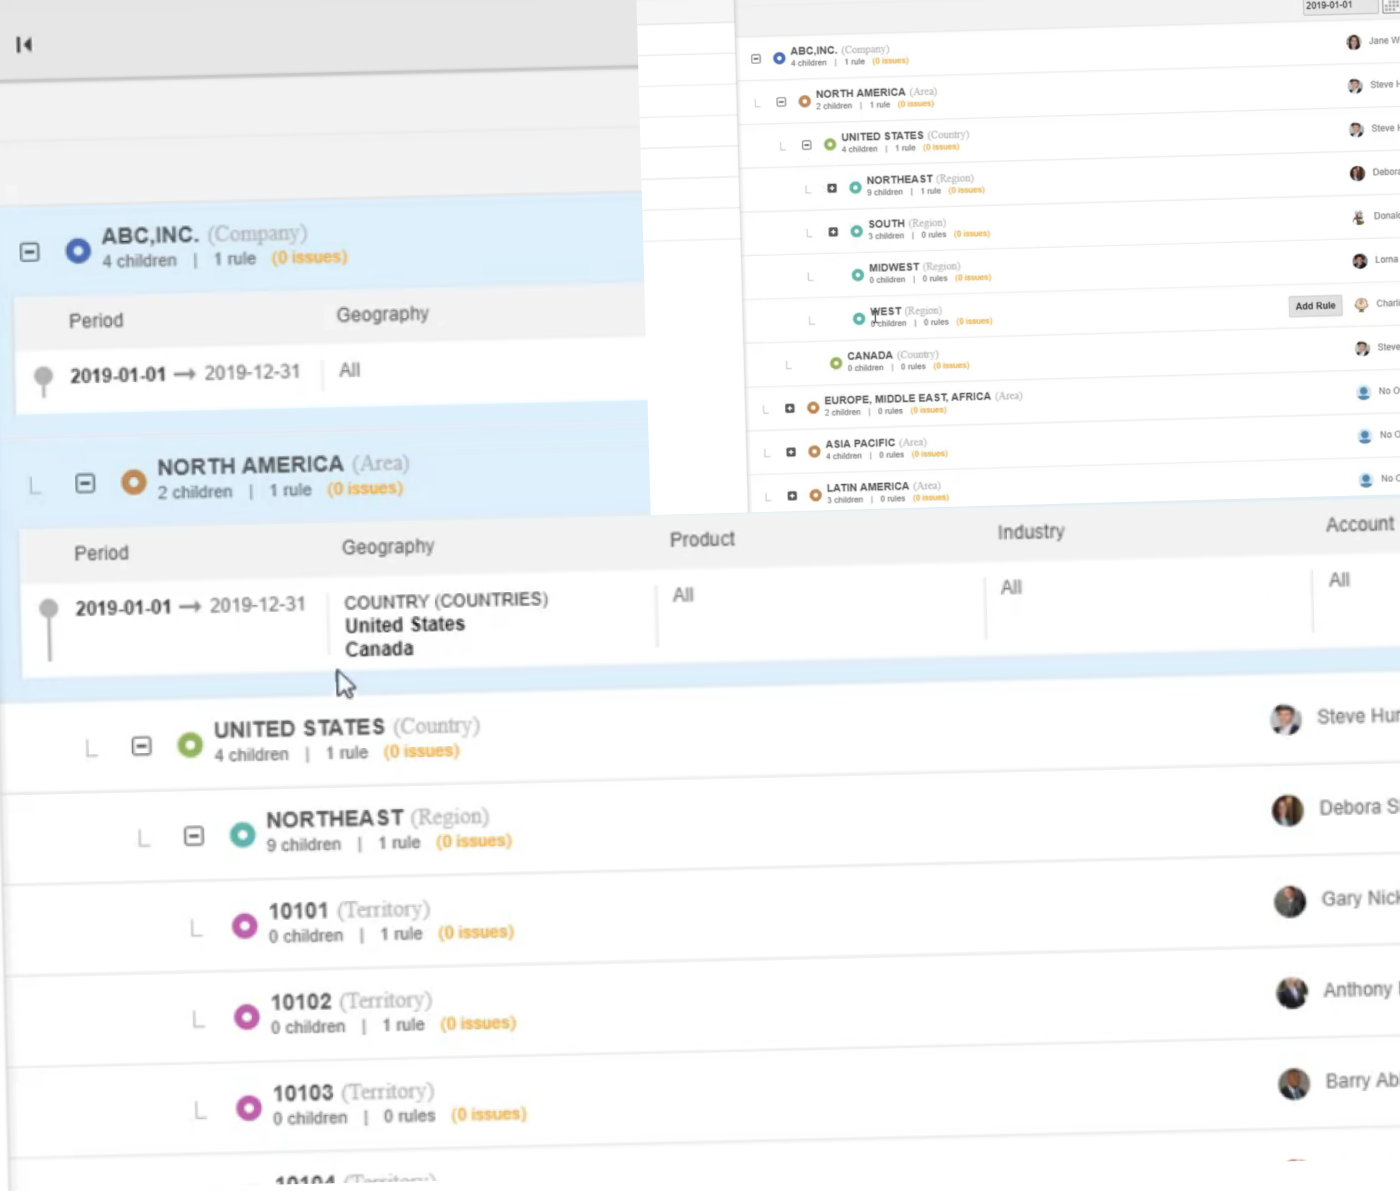Open Anthony's avatar in the 10102 row
Image resolution: width=1400 pixels, height=1200 pixels.
(1292, 992)
